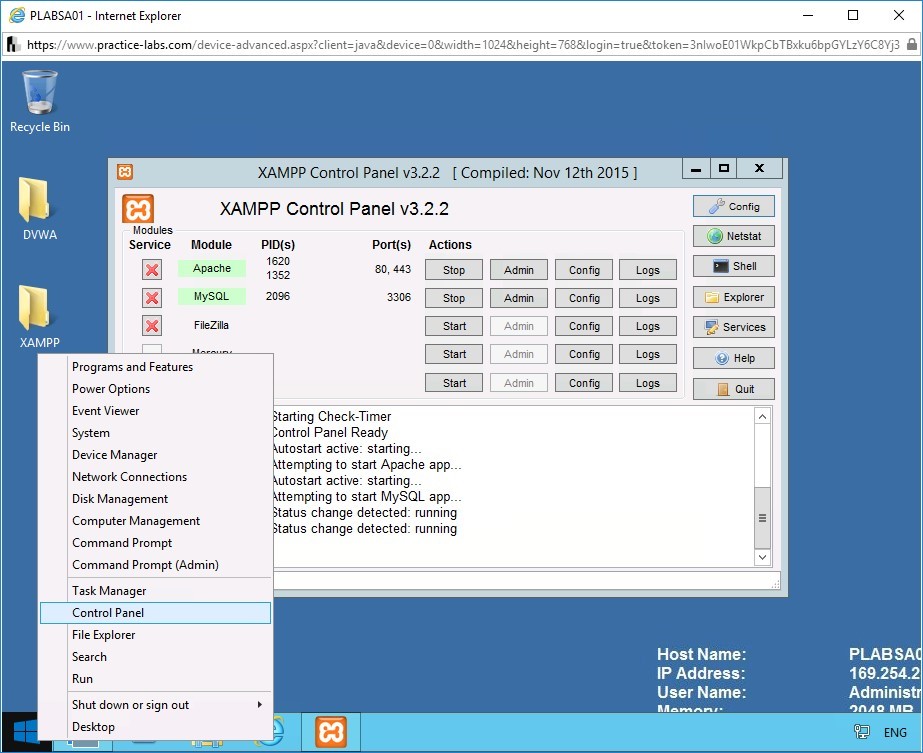Click the ENG language indicator
Screen dimensions: 923x753
click(895, 732)
